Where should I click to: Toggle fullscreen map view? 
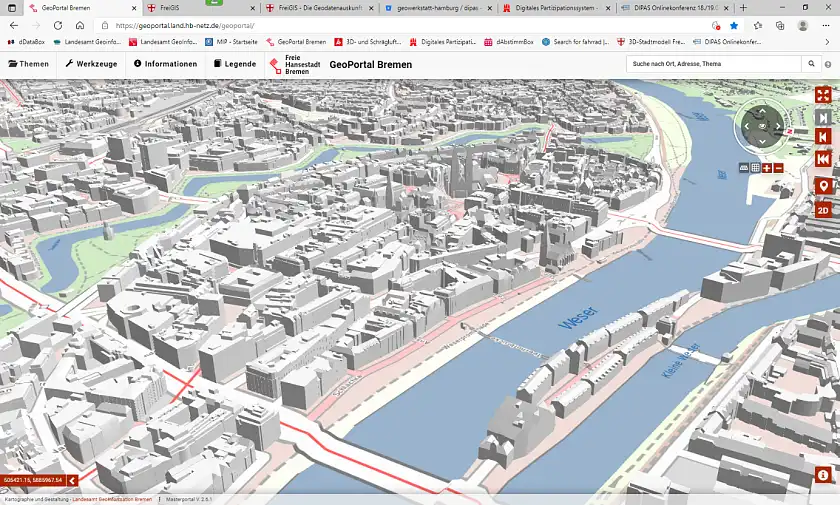click(823, 94)
